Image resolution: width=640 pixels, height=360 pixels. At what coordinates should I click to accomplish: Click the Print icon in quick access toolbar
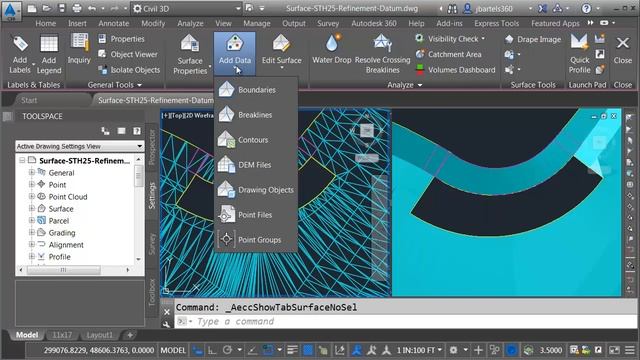coord(77,8)
